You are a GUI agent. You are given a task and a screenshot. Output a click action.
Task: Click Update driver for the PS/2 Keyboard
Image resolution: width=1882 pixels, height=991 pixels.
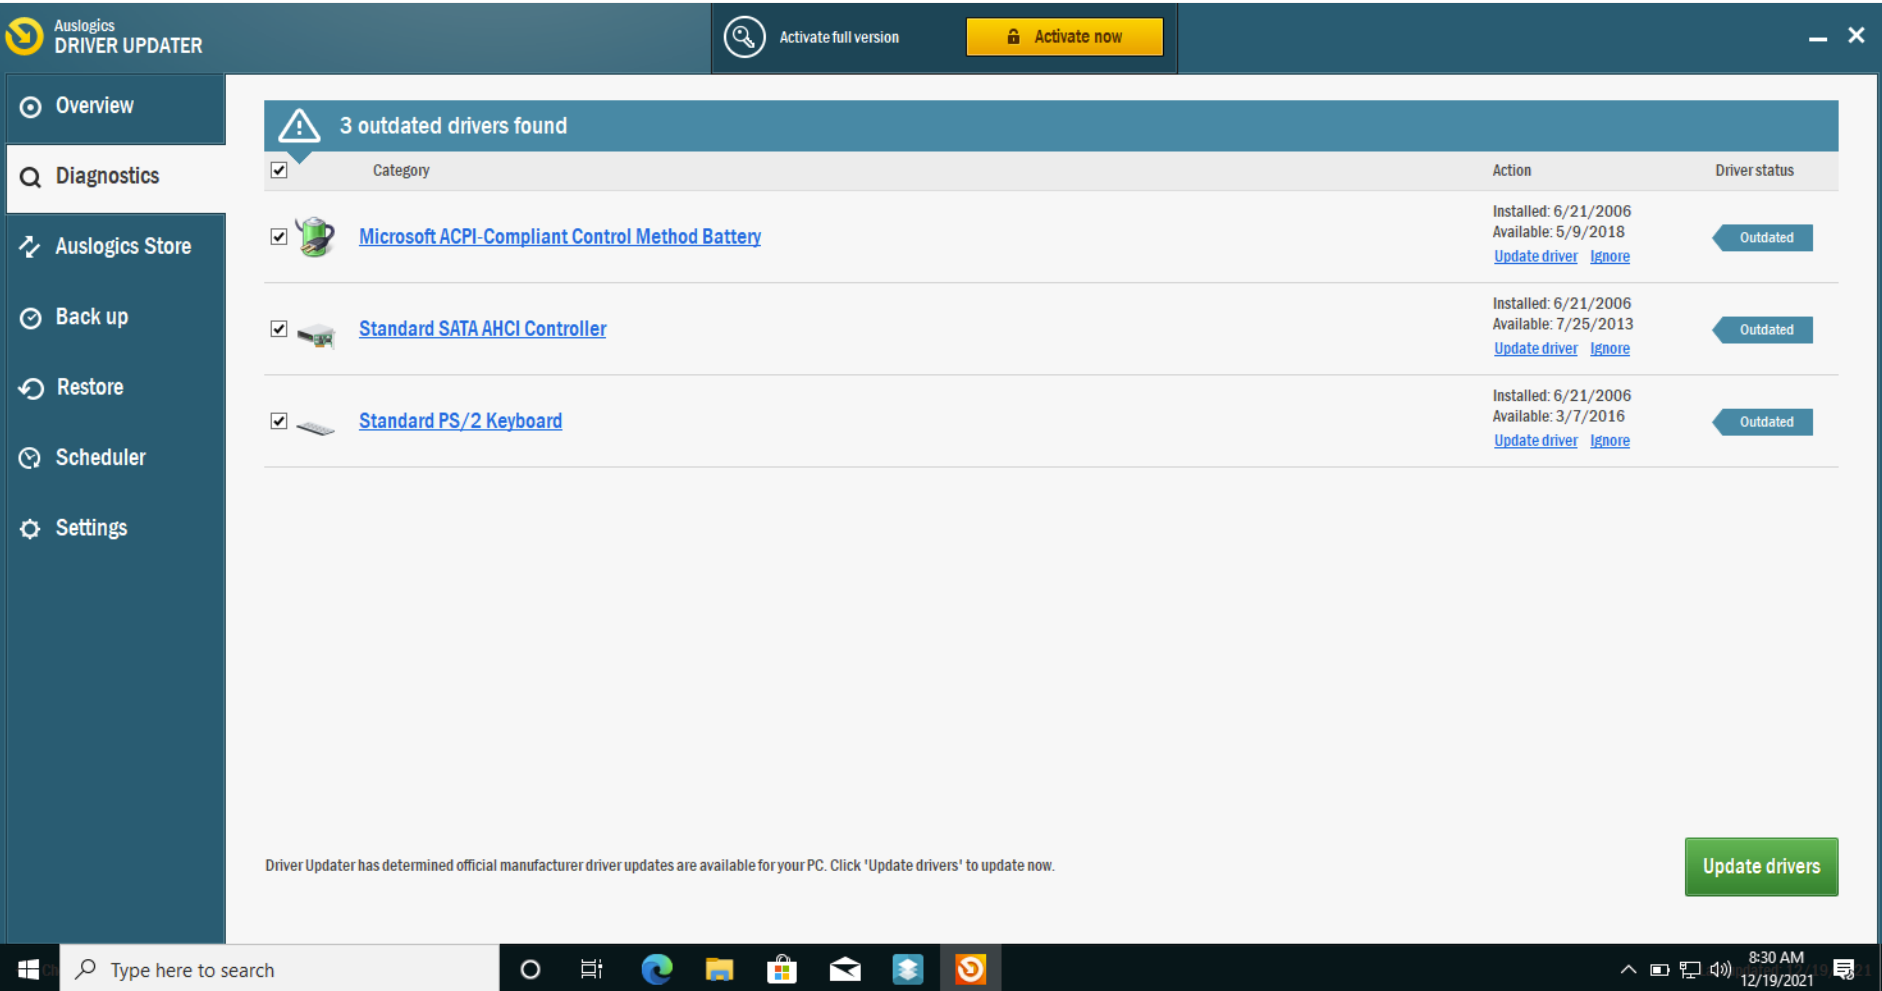(x=1535, y=441)
